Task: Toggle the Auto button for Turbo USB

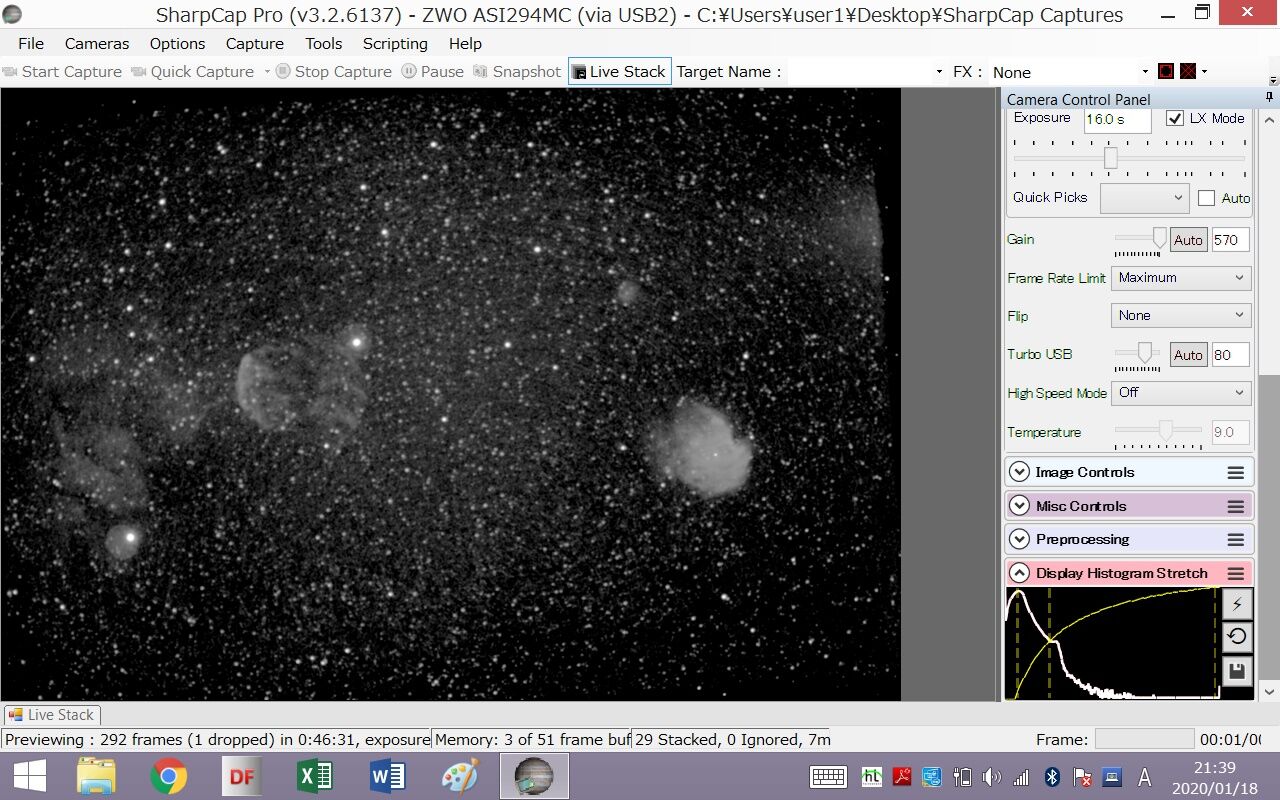Action: click(1188, 355)
